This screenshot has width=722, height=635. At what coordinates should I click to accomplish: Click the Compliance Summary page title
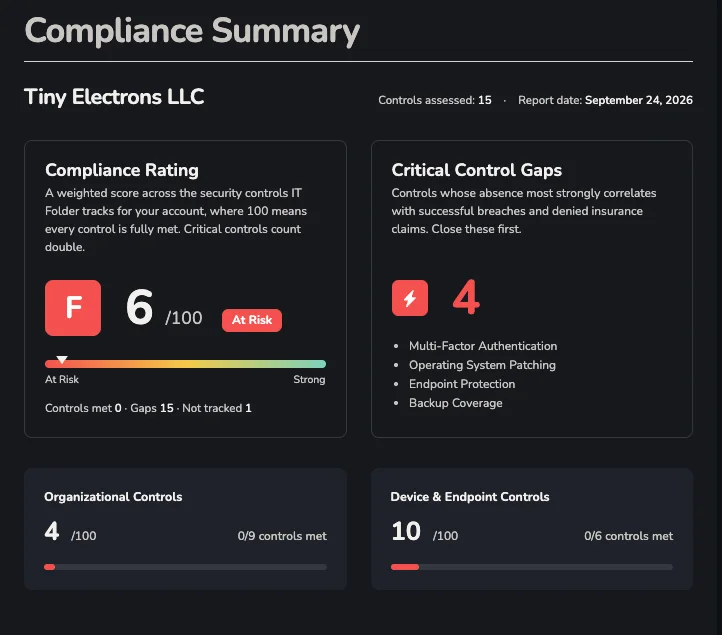tap(192, 31)
